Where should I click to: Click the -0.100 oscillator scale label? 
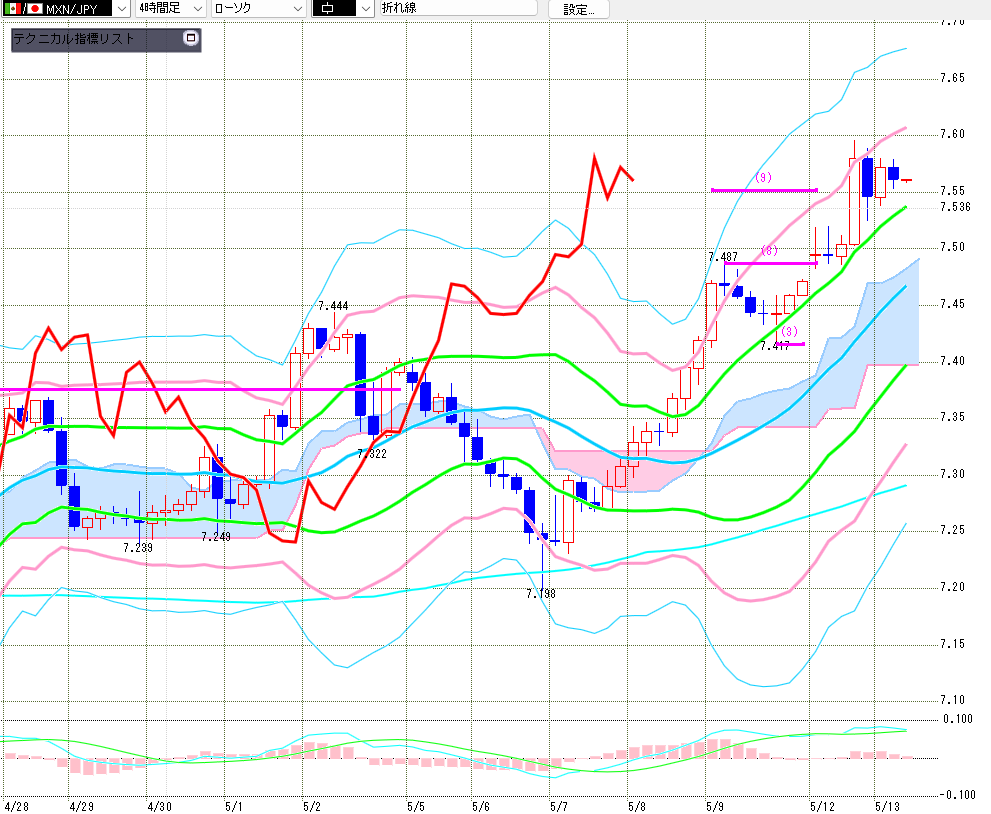coord(956,794)
